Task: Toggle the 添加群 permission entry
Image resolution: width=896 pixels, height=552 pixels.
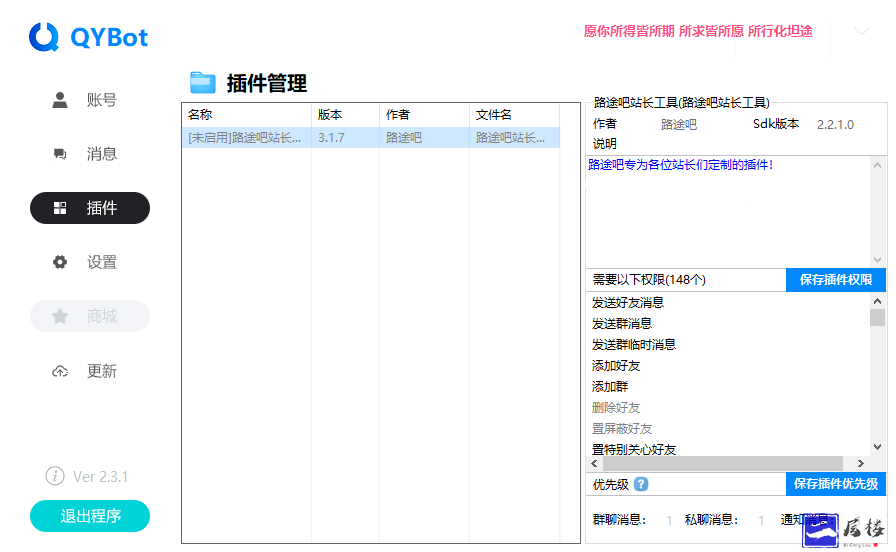Action: tap(610, 386)
